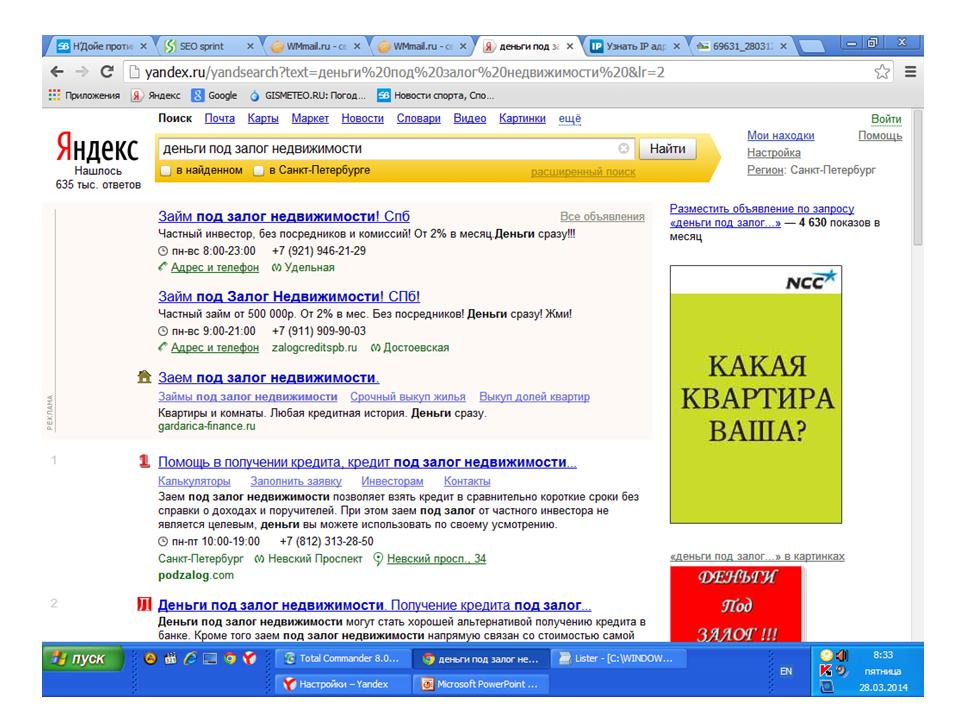Open the Яндекс bookmark
The width and height of the screenshot is (960, 720).
pyautogui.click(x=156, y=96)
